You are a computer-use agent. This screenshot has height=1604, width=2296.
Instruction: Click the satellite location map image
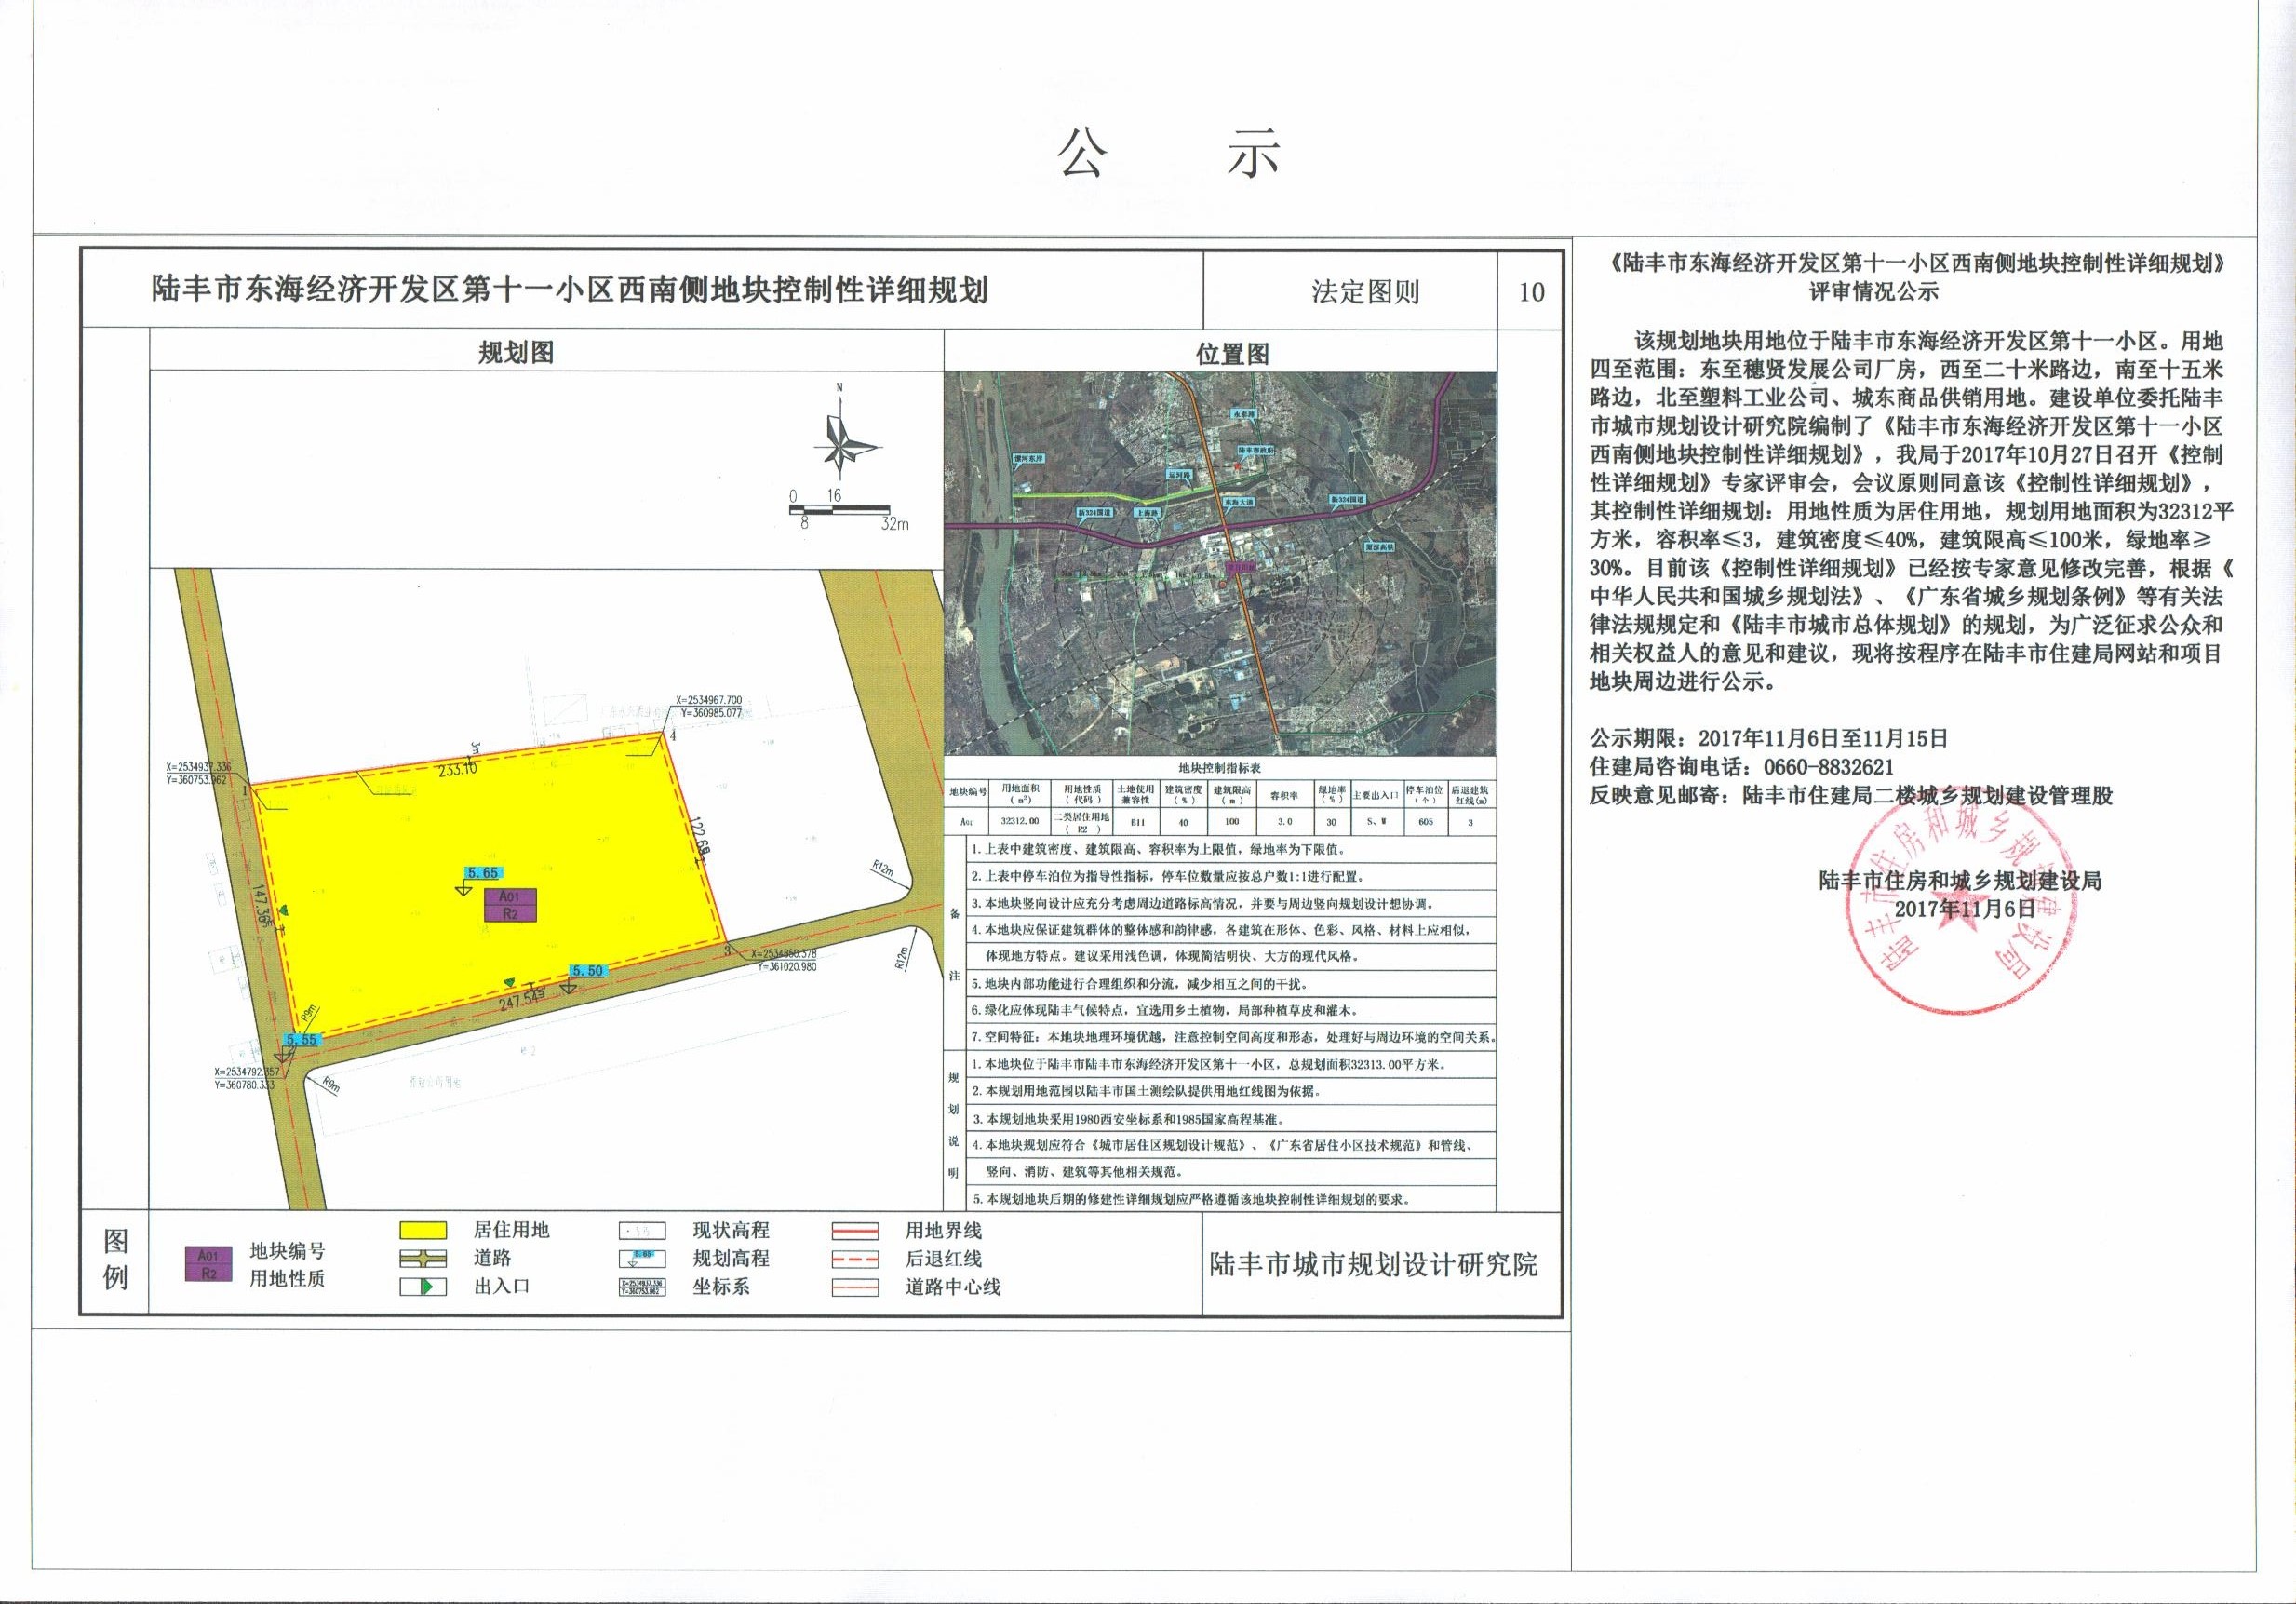coord(1220,564)
